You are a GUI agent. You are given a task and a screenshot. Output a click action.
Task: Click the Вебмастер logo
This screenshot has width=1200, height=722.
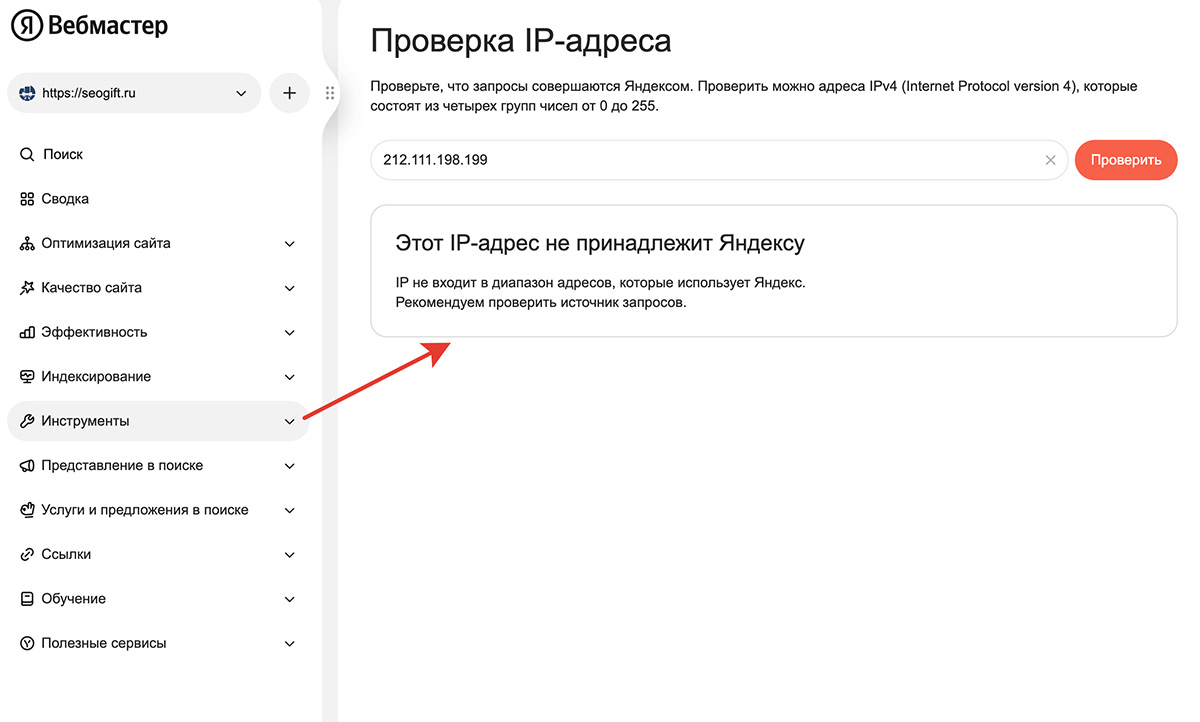pyautogui.click(x=89, y=26)
